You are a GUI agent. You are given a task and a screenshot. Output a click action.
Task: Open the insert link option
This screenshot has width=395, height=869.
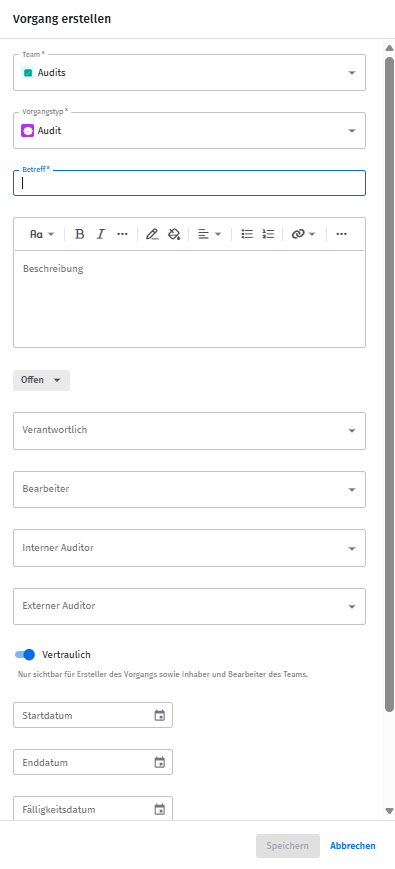(303, 234)
